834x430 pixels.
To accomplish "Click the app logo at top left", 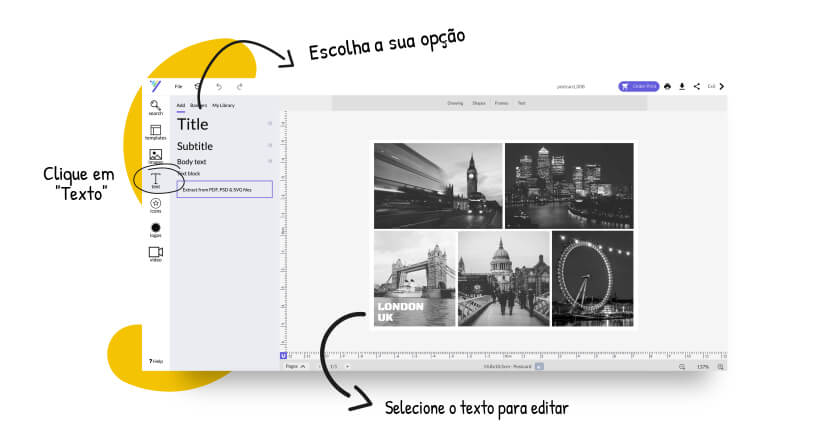I will coord(155,86).
